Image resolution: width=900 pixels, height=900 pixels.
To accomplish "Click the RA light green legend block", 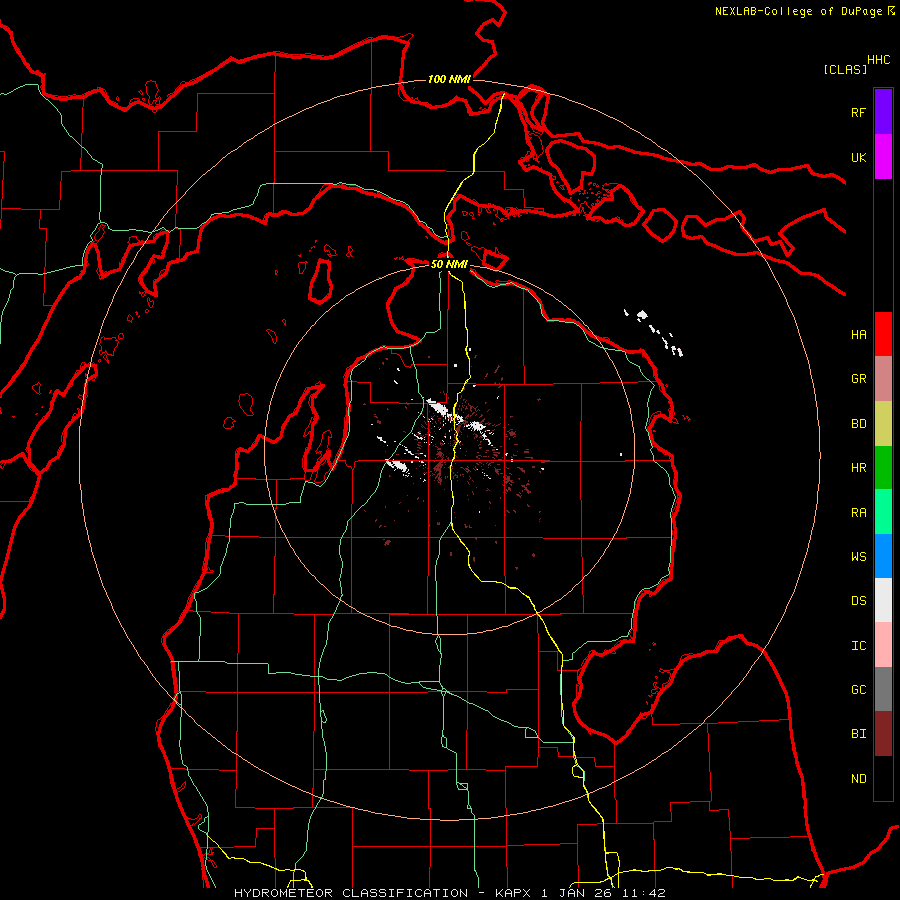I will (x=883, y=512).
